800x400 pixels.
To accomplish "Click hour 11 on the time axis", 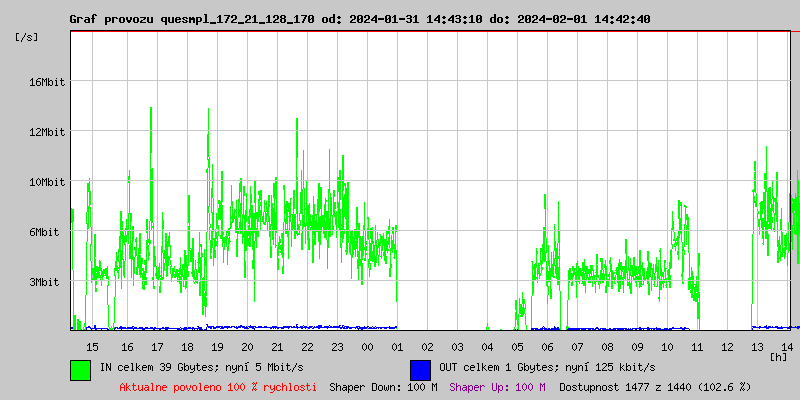I will coord(697,346).
